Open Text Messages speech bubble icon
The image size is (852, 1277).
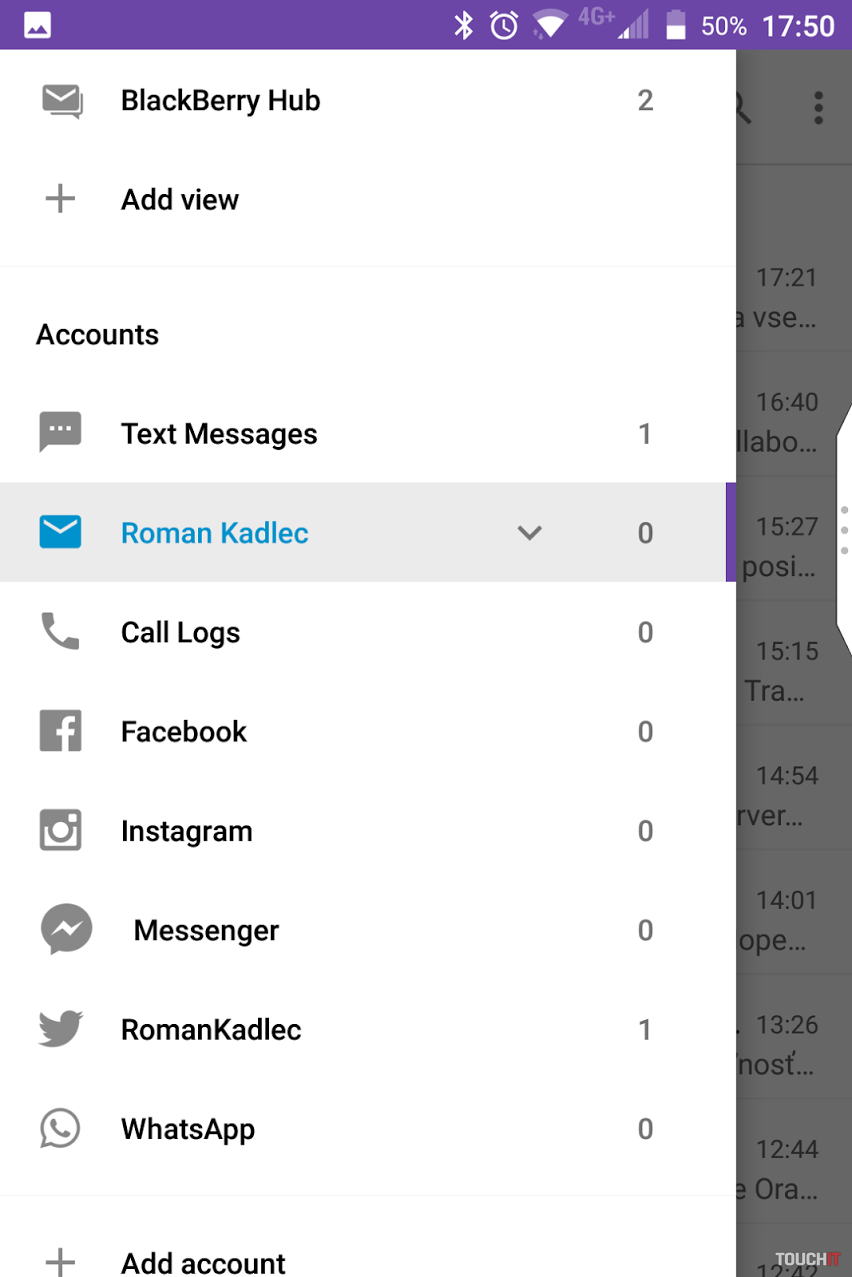[60, 433]
